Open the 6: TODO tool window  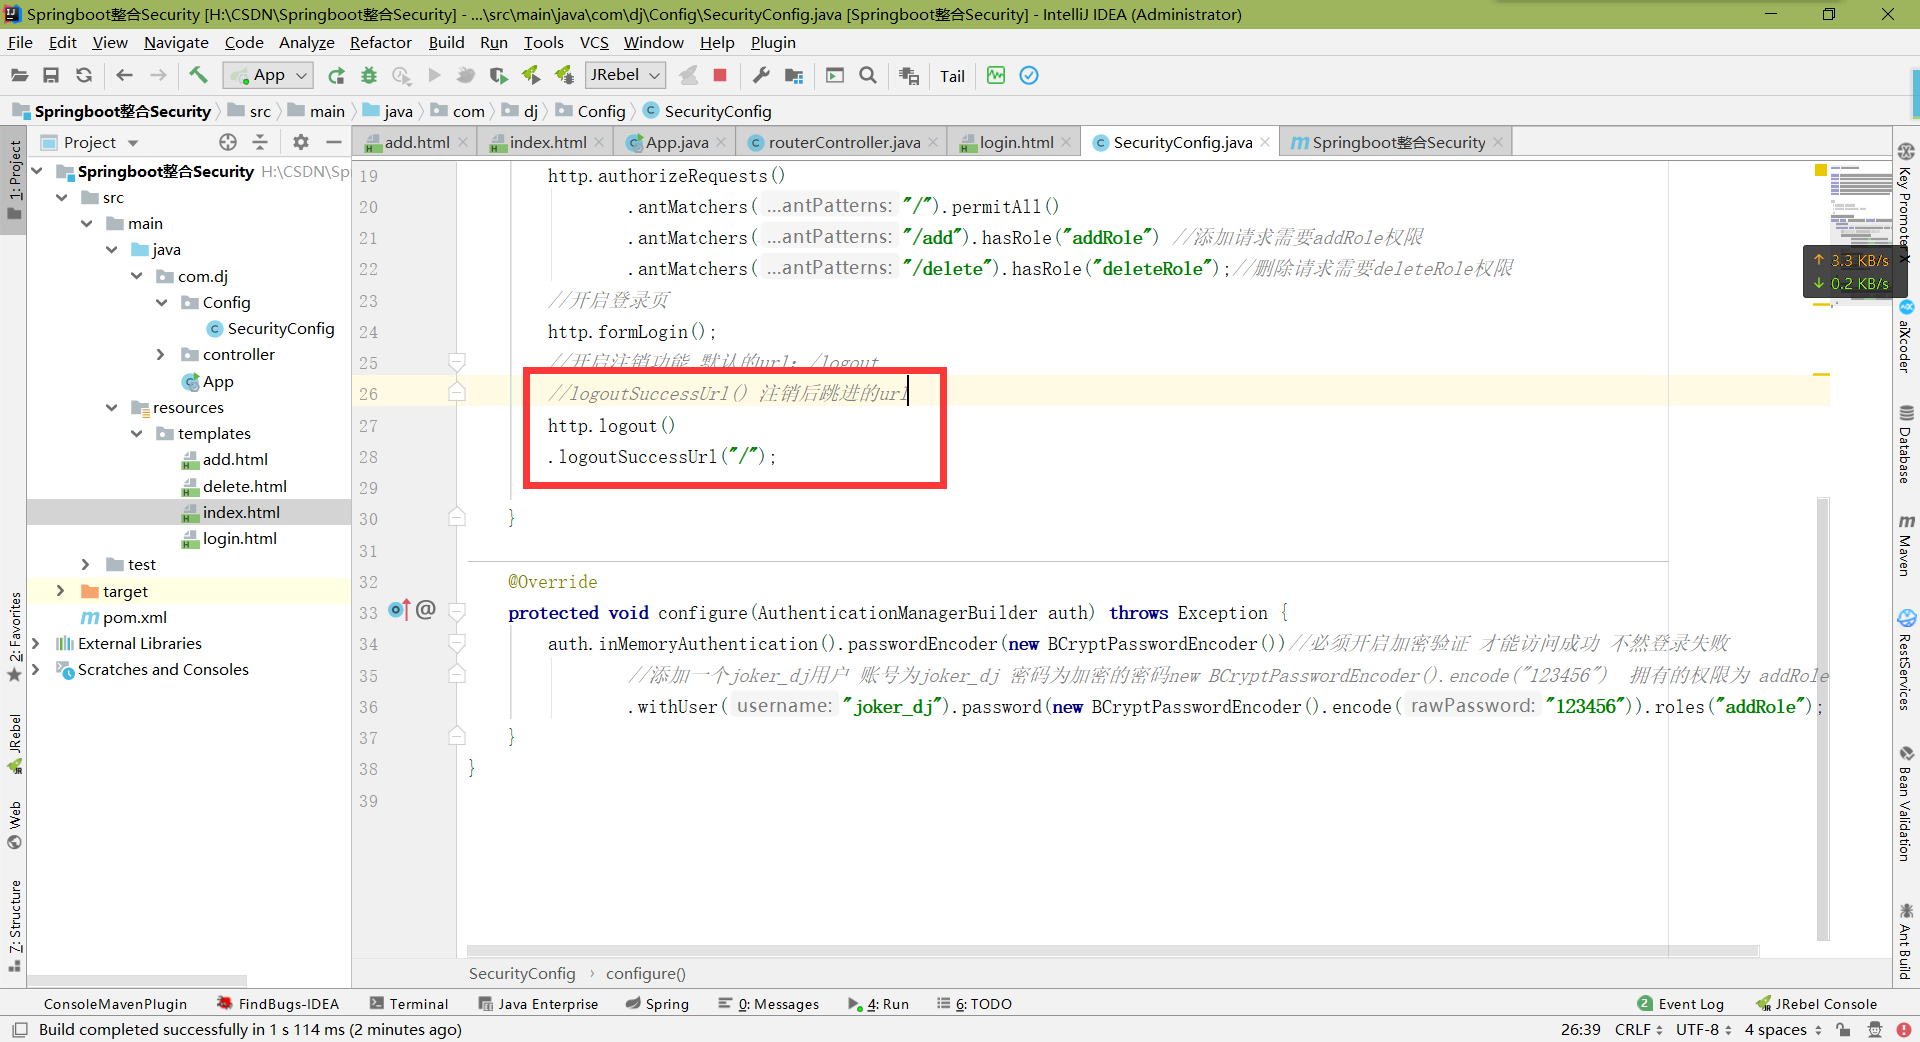click(974, 1003)
